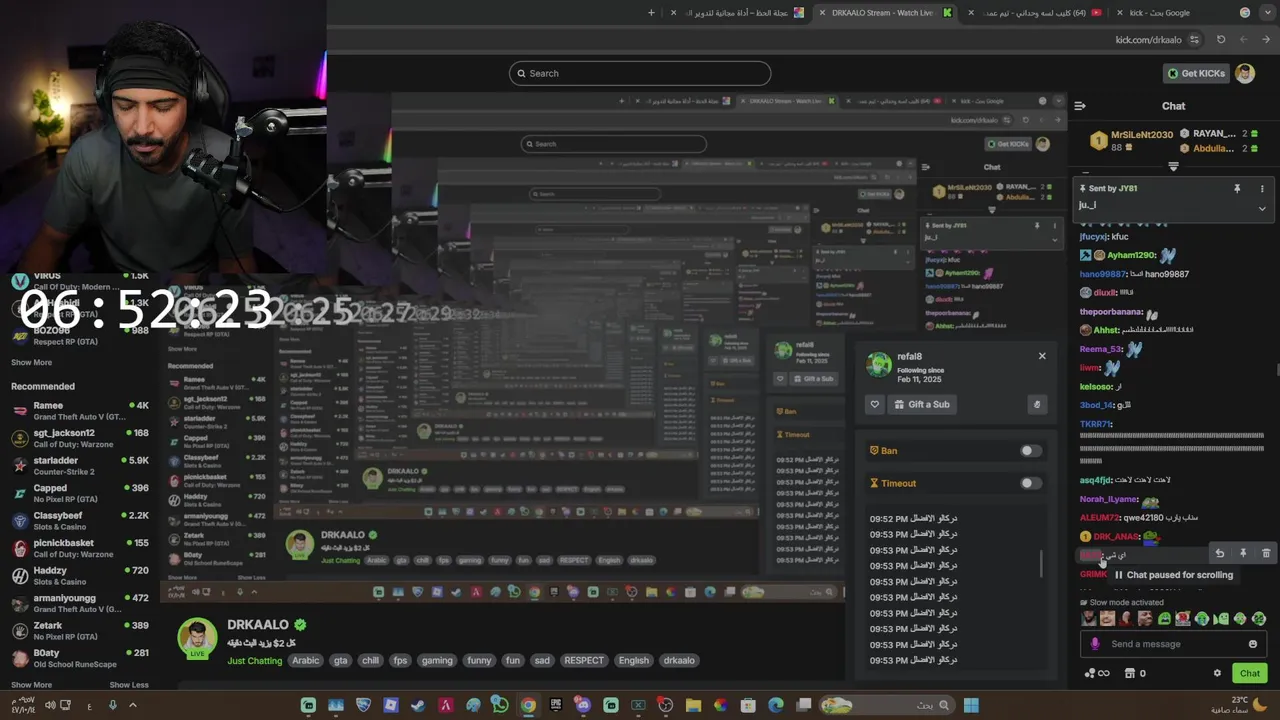Open Ramee recommended channel
Image resolution: width=1280 pixels, height=720 pixels.
coord(80,411)
